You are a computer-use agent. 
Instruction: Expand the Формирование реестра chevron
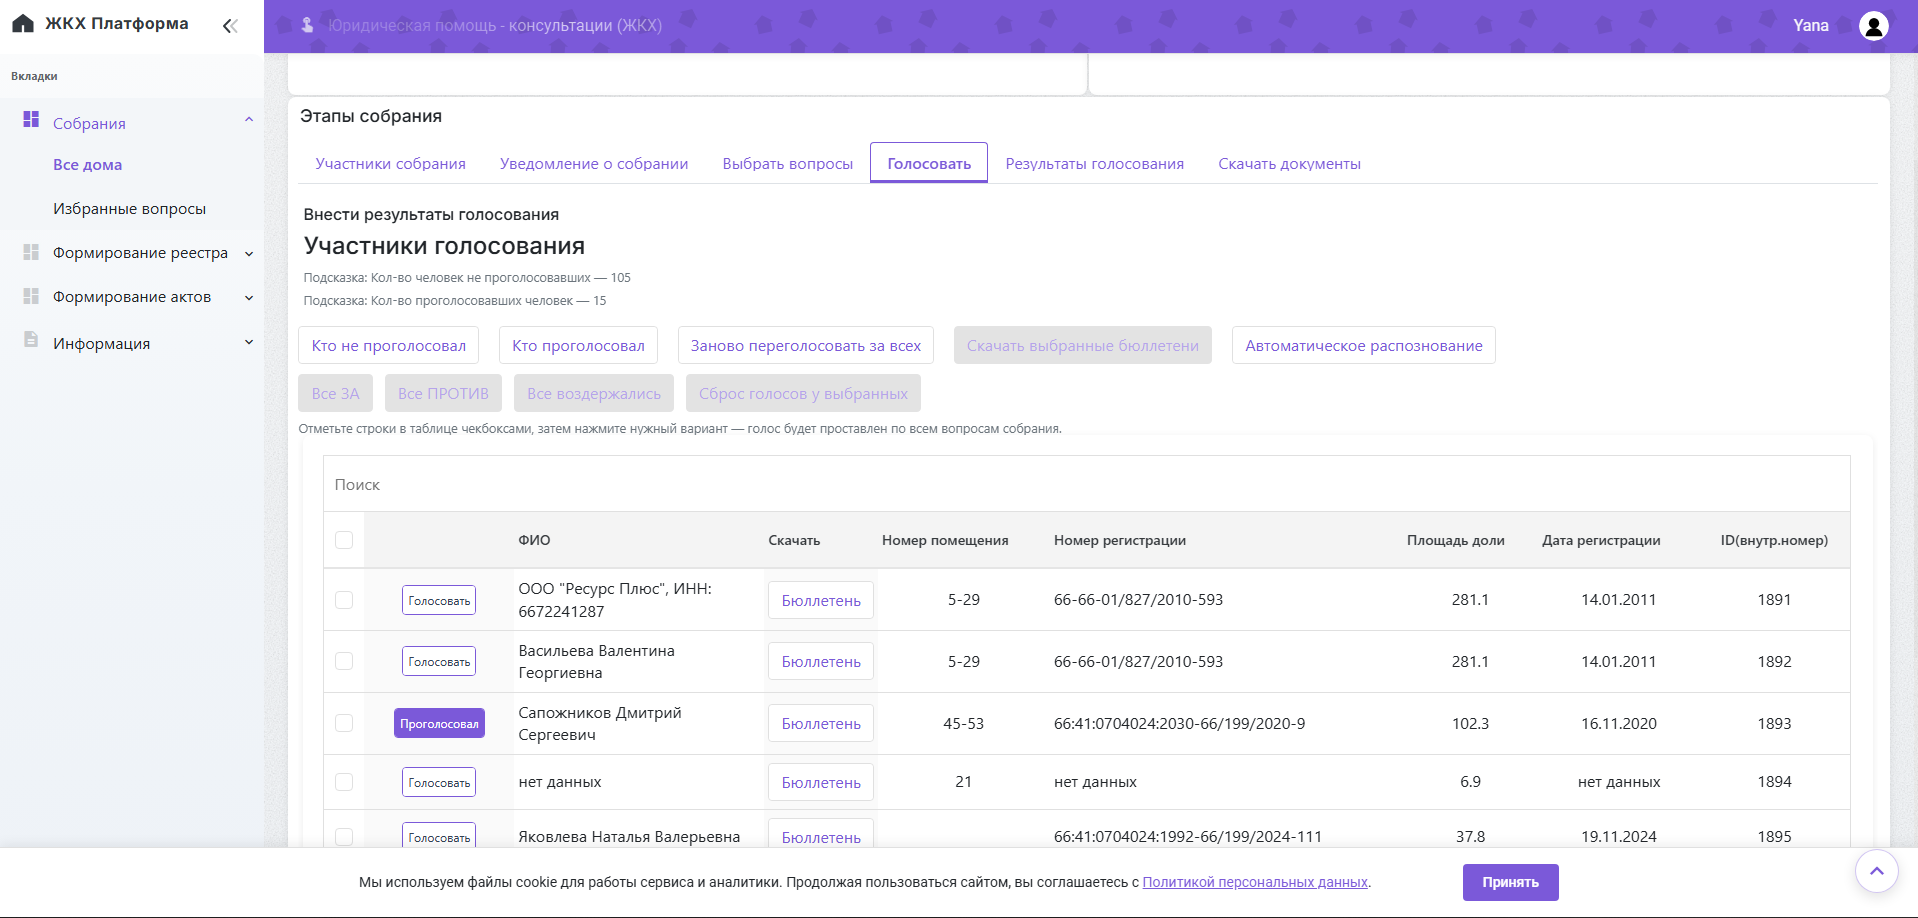point(249,254)
